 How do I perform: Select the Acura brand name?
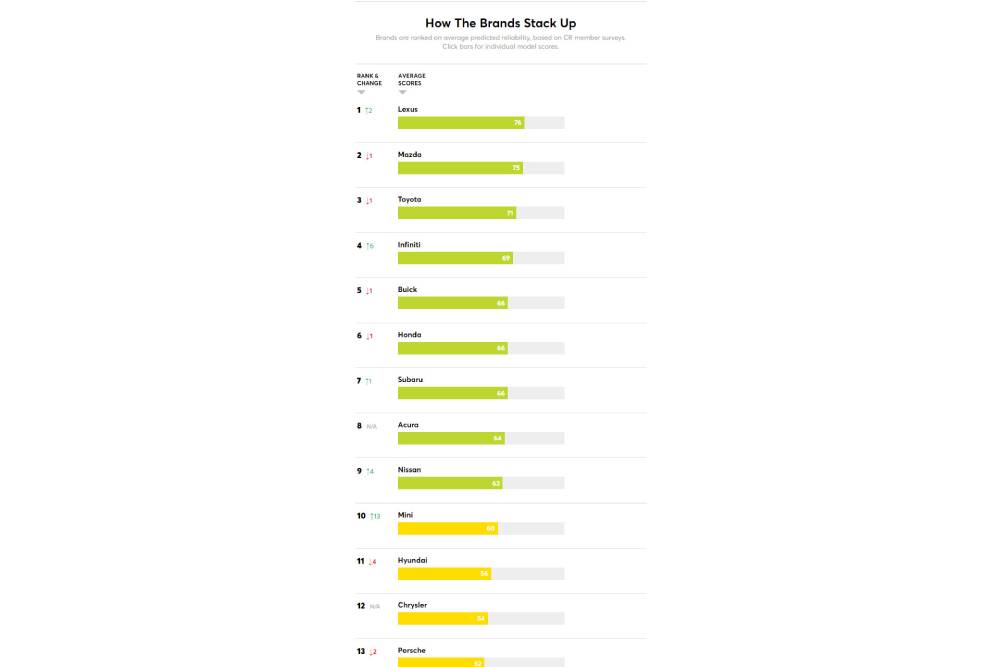coord(408,425)
